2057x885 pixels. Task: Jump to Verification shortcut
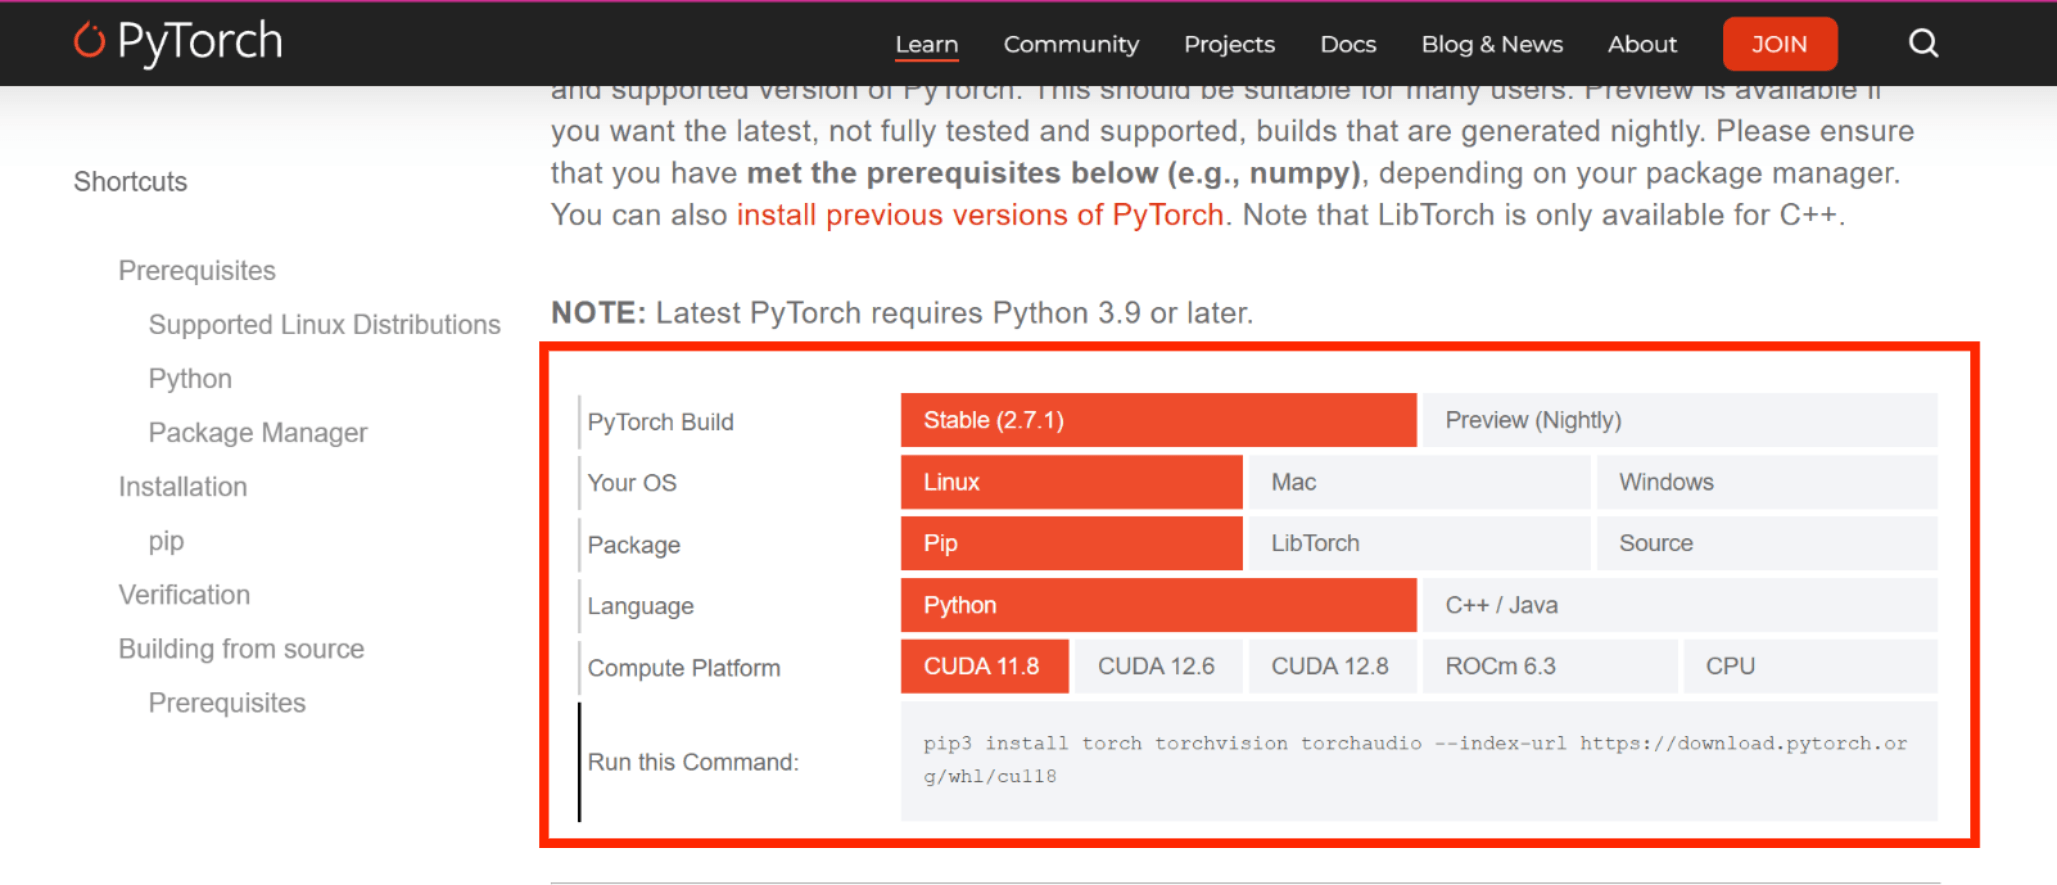[x=184, y=595]
